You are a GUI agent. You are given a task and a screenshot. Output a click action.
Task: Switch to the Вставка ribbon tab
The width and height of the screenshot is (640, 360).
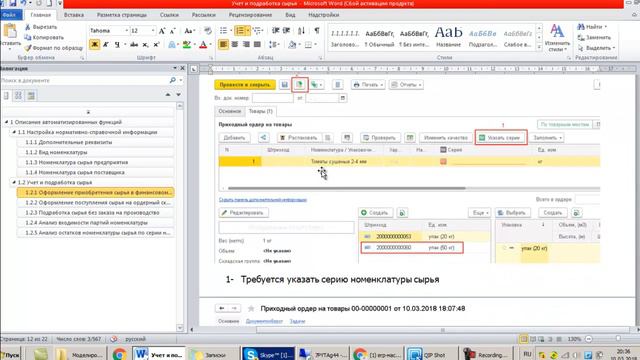coord(74,15)
